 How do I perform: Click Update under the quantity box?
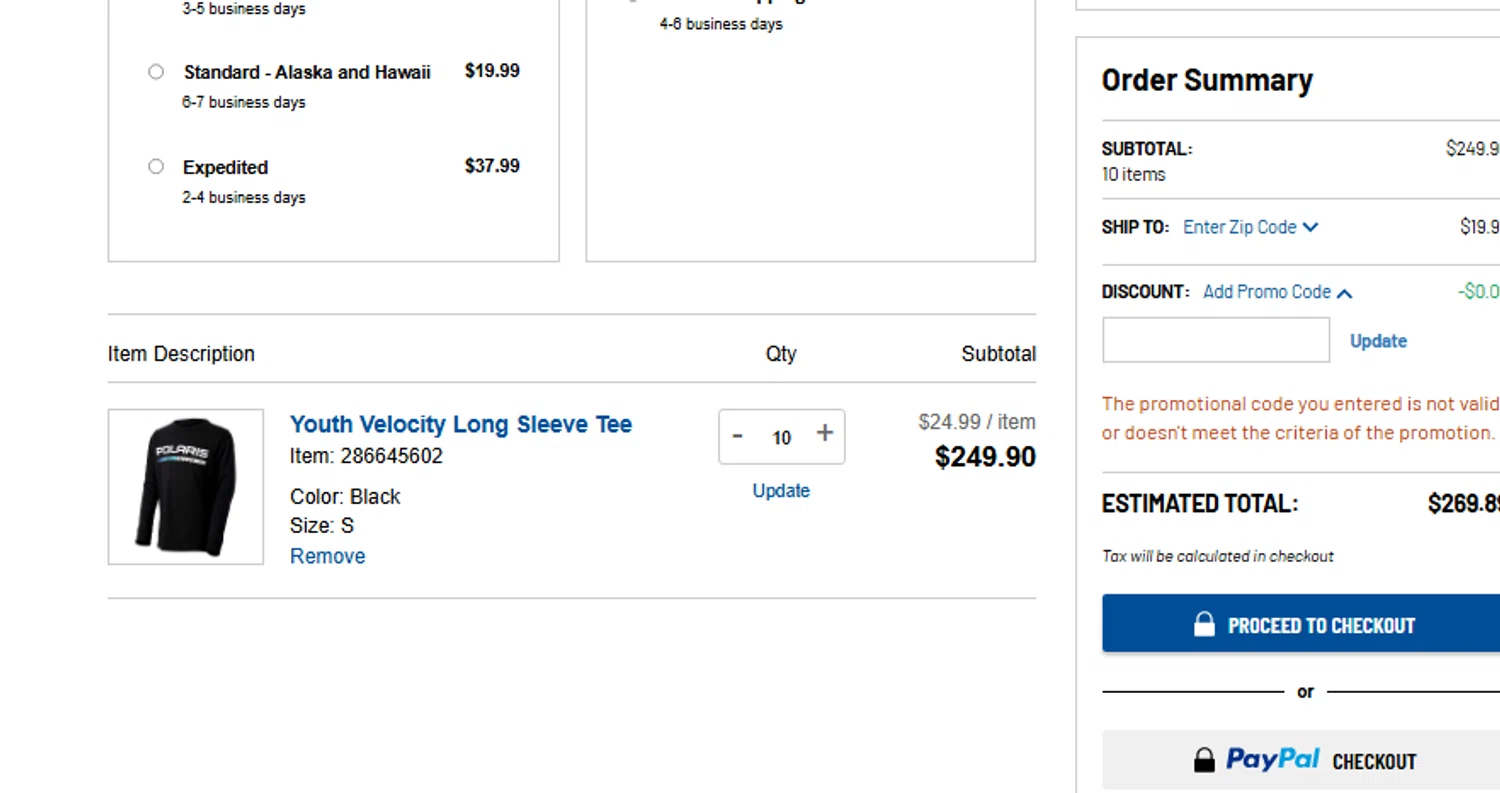(x=781, y=491)
